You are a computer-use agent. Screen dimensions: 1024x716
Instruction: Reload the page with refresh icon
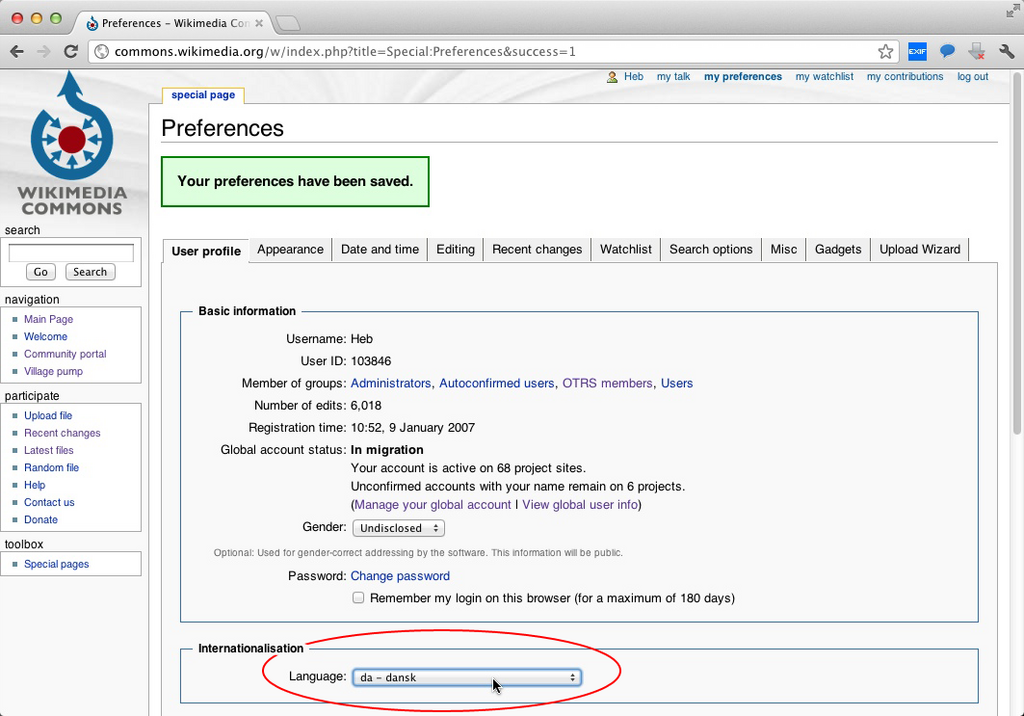(x=71, y=52)
